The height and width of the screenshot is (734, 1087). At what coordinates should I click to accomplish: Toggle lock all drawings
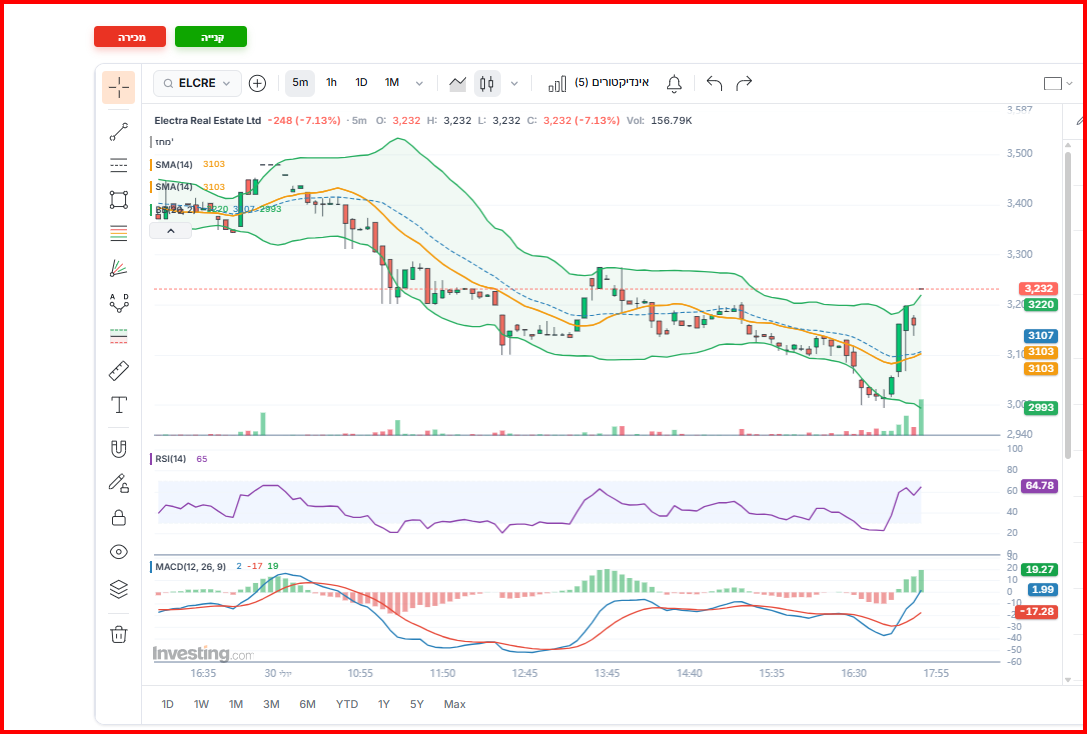[119, 517]
